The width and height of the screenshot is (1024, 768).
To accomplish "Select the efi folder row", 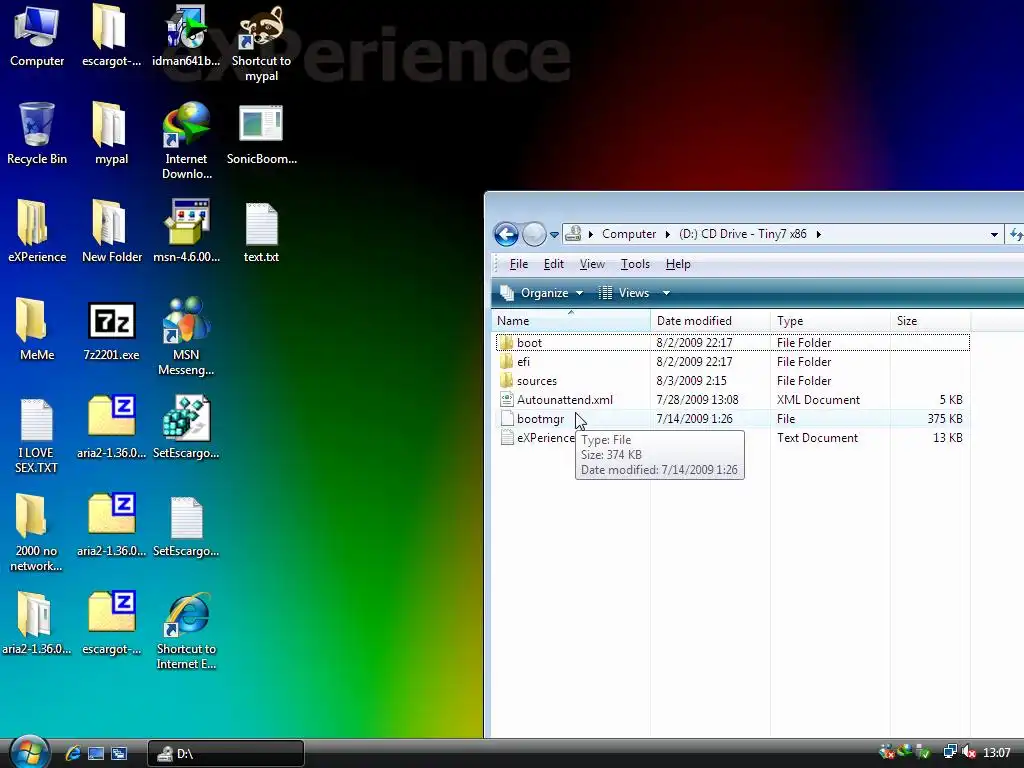I will [x=733, y=362].
